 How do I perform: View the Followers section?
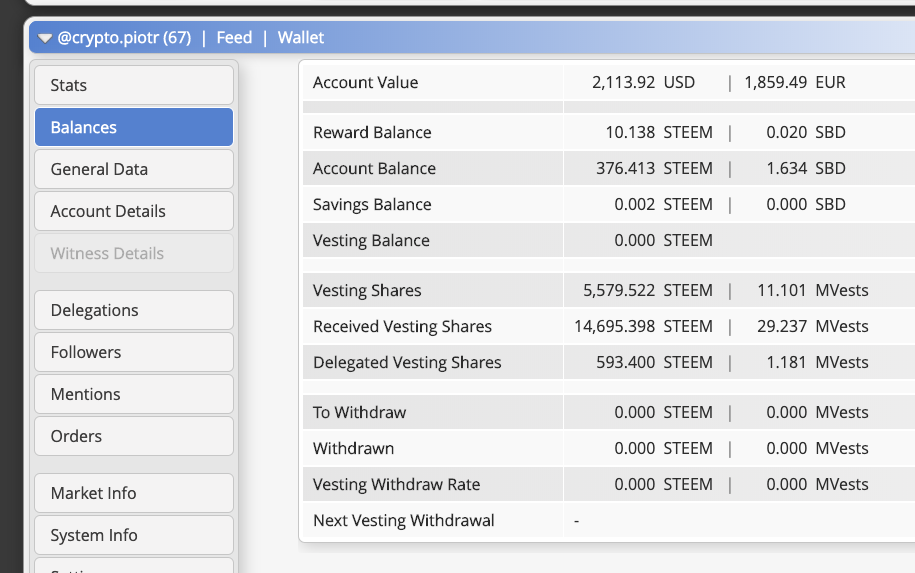click(134, 352)
